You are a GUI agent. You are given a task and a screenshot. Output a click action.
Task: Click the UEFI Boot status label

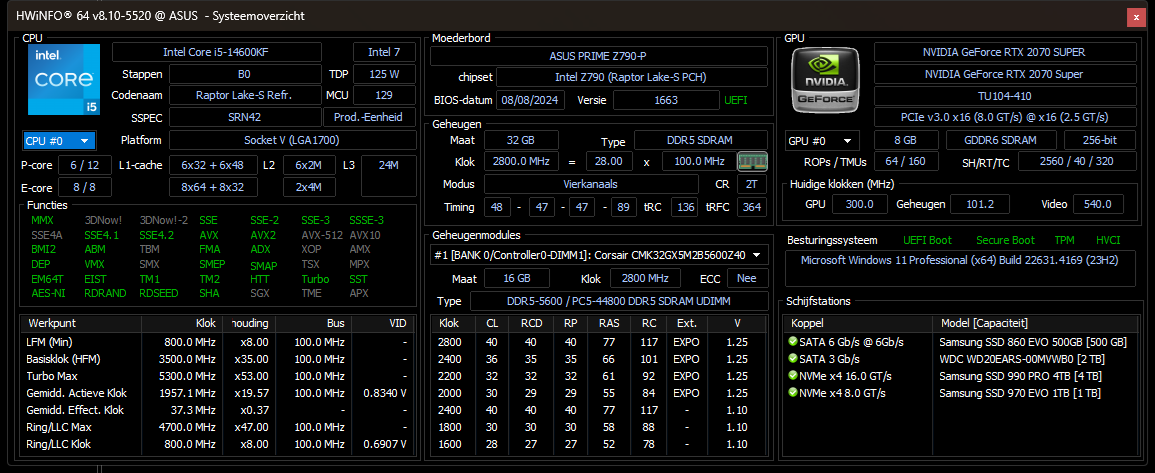[x=927, y=240]
